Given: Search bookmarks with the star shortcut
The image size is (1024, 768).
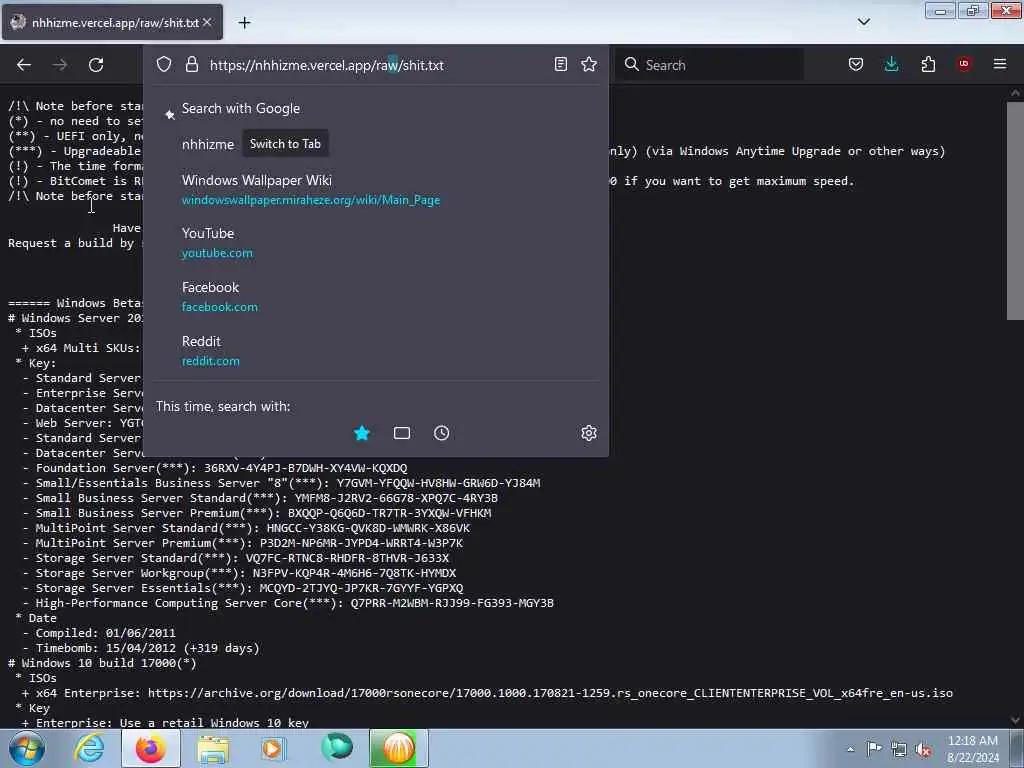Looking at the screenshot, I should (x=362, y=433).
